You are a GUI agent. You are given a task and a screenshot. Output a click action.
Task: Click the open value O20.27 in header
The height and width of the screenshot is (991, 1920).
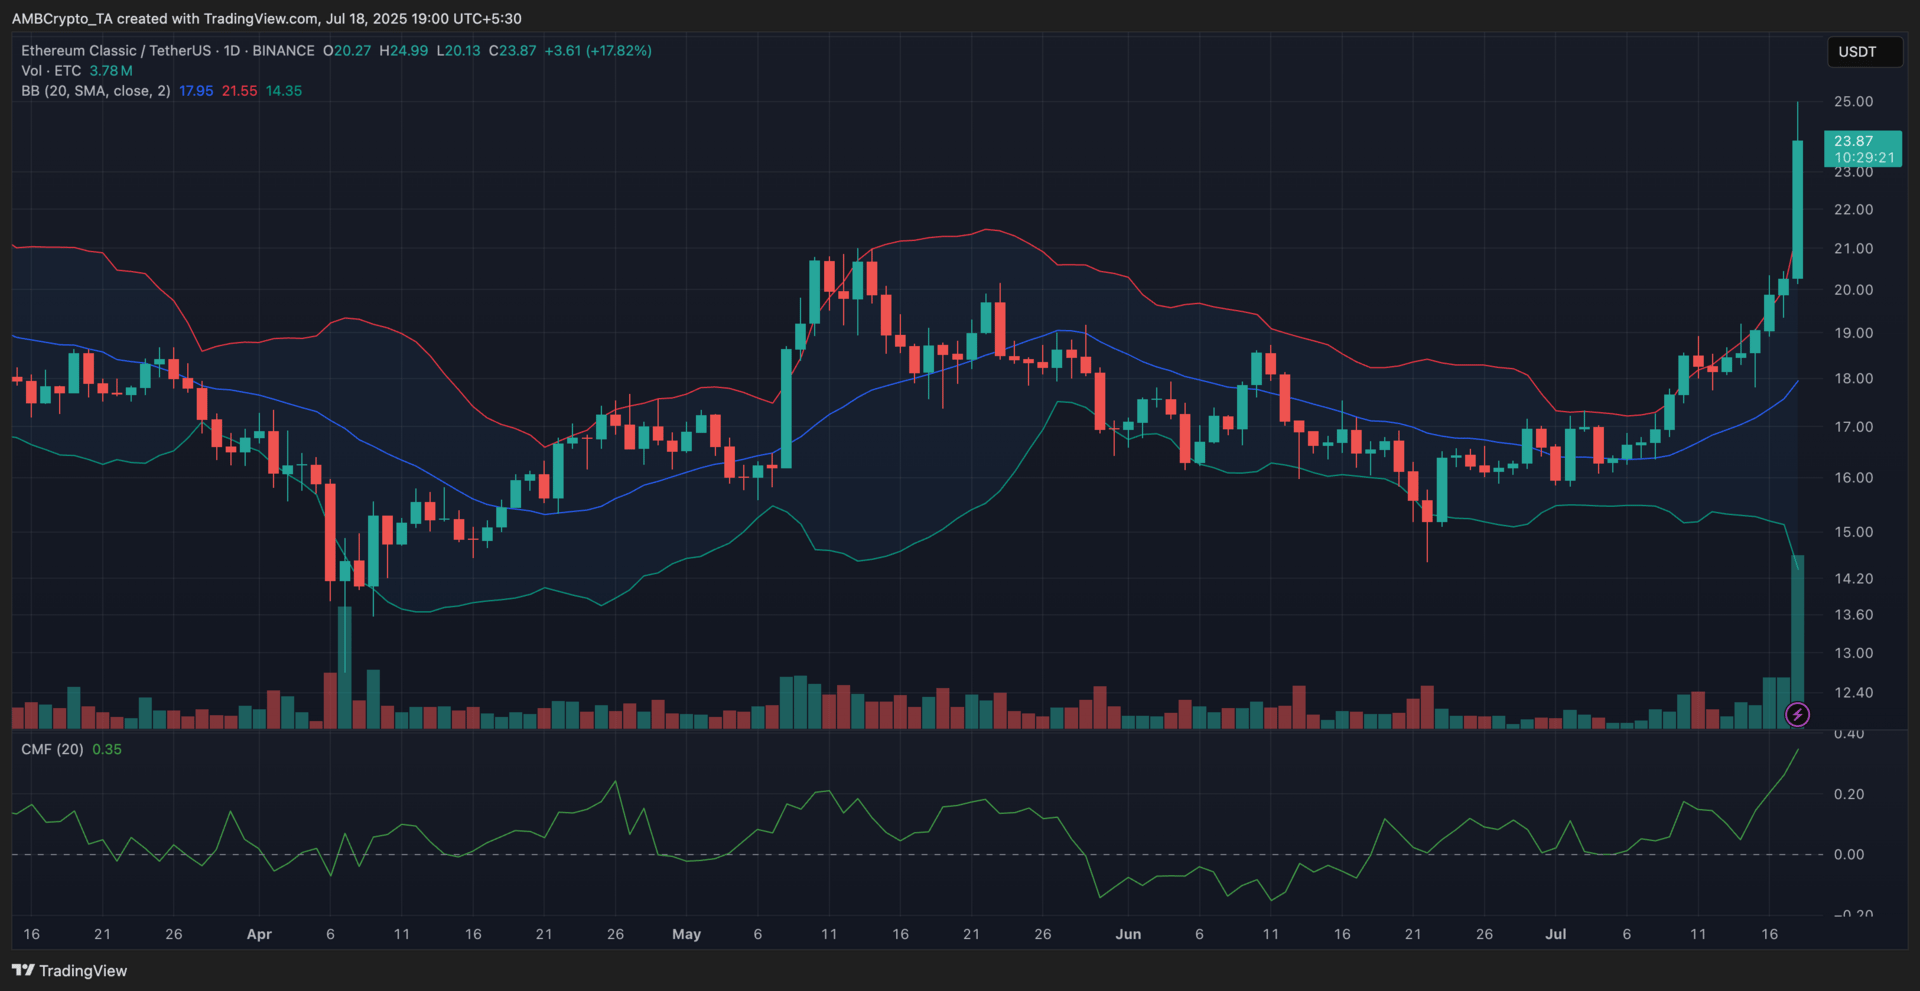[x=347, y=50]
